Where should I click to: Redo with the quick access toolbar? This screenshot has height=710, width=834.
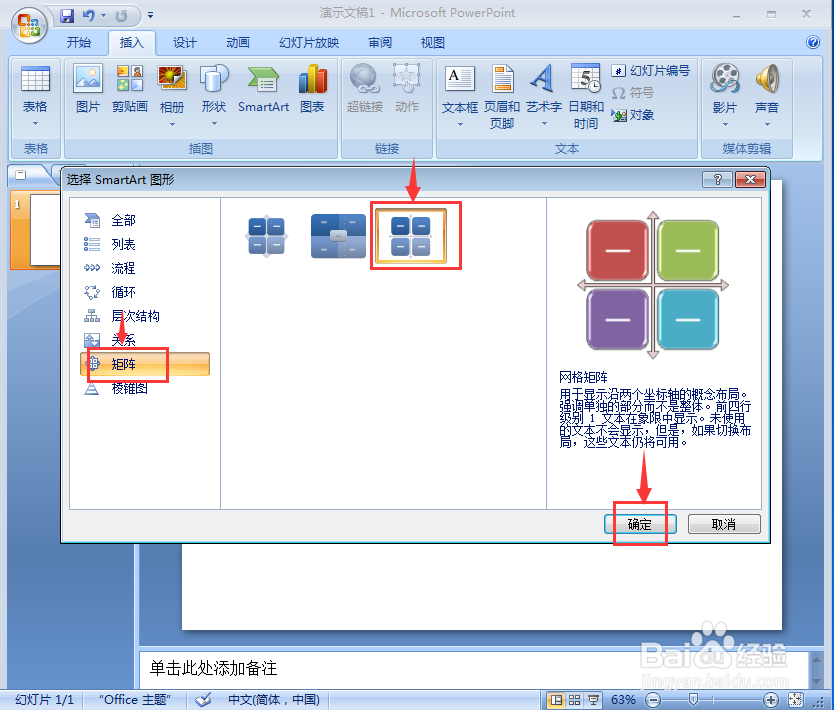click(121, 15)
